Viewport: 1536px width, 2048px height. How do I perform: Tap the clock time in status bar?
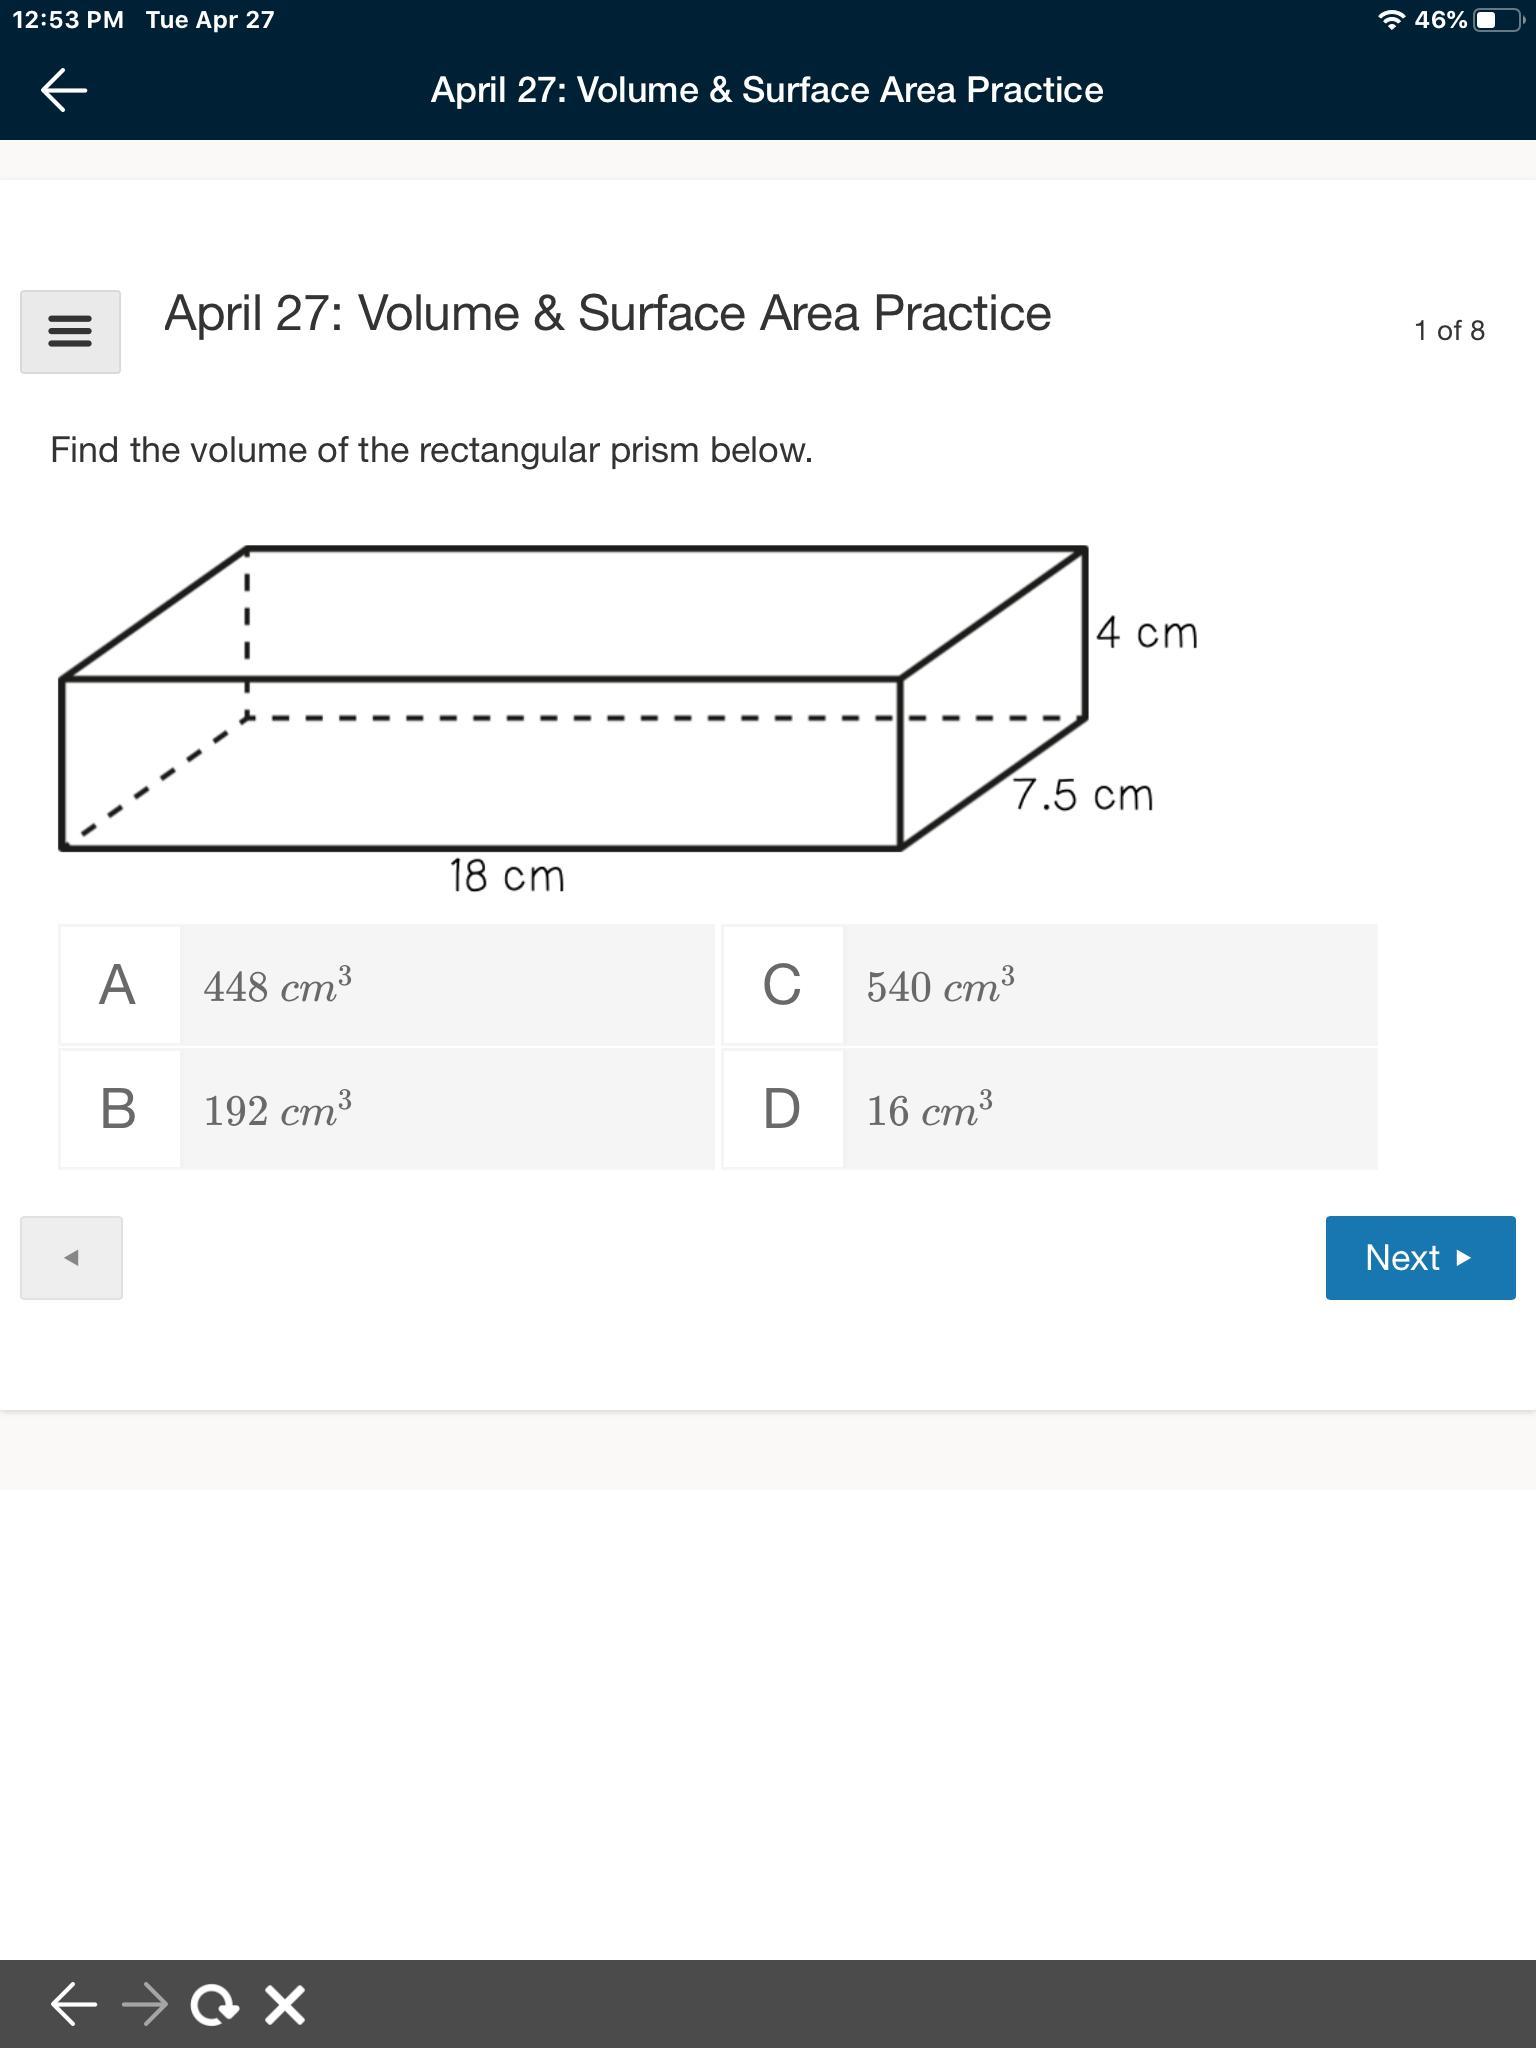click(68, 20)
